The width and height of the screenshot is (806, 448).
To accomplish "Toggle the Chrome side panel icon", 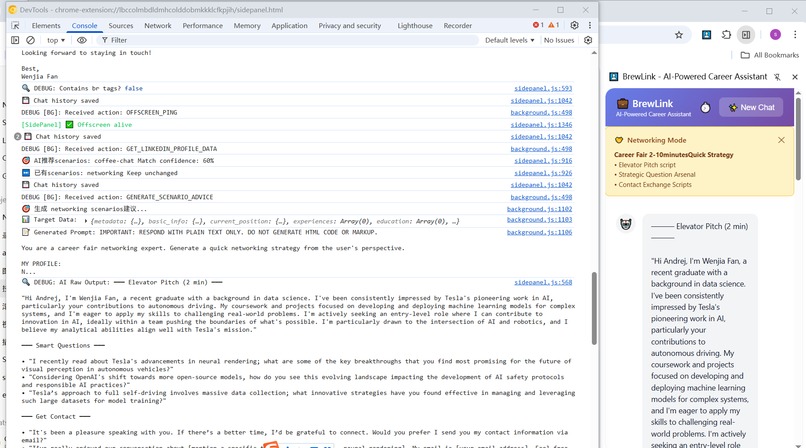I will pos(746,35).
